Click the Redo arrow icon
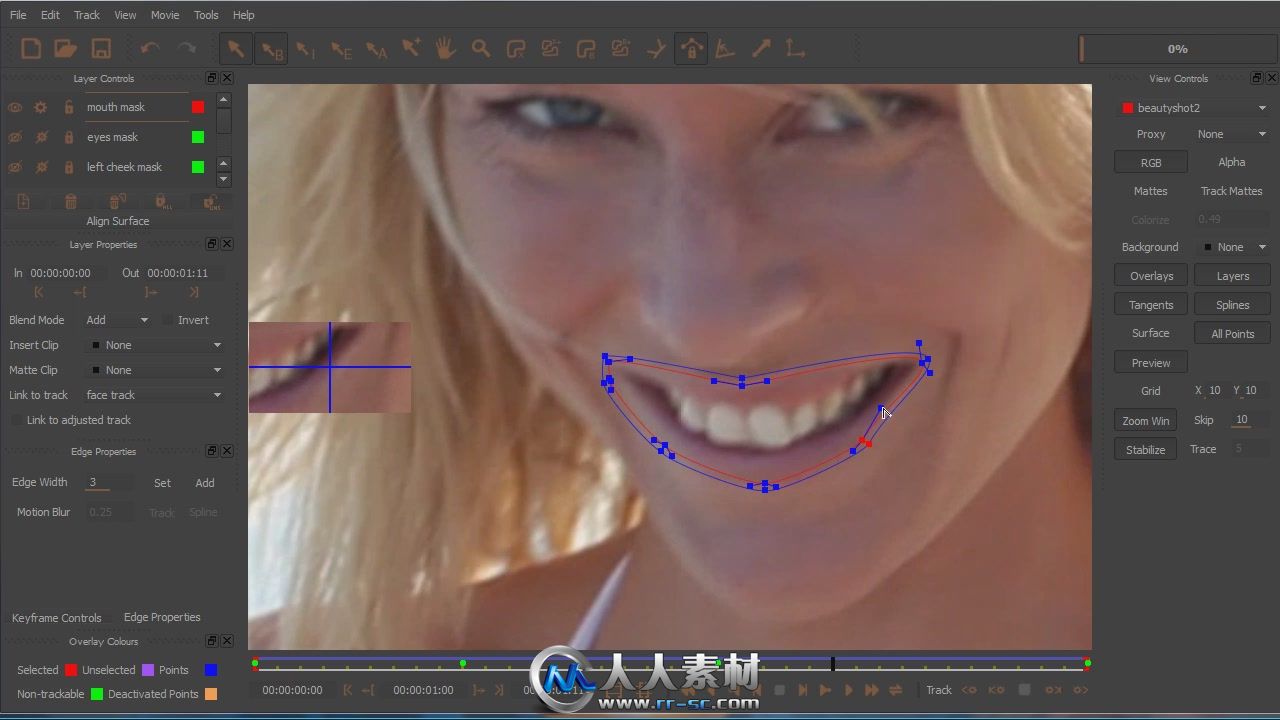 click(x=186, y=48)
